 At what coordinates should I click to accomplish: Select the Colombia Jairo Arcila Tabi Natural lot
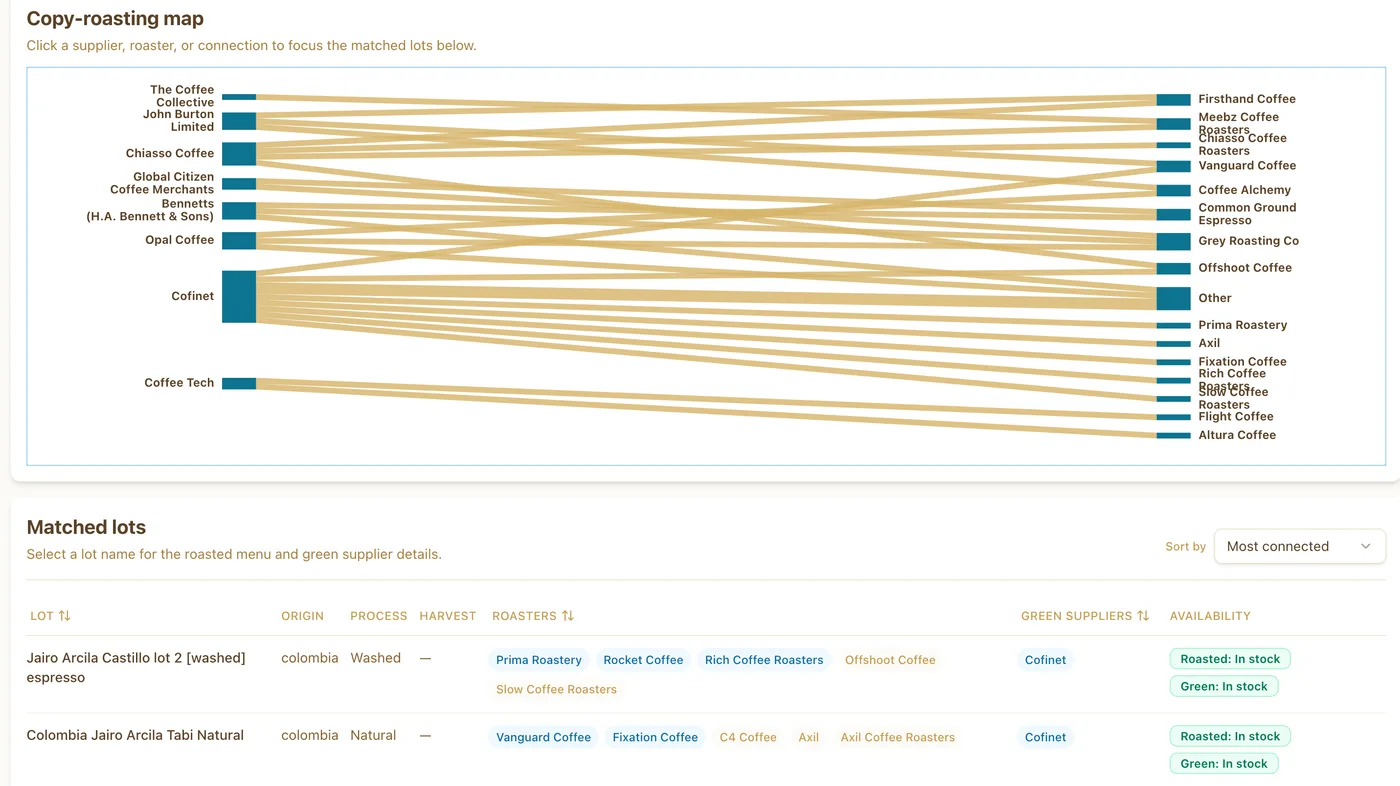135,735
